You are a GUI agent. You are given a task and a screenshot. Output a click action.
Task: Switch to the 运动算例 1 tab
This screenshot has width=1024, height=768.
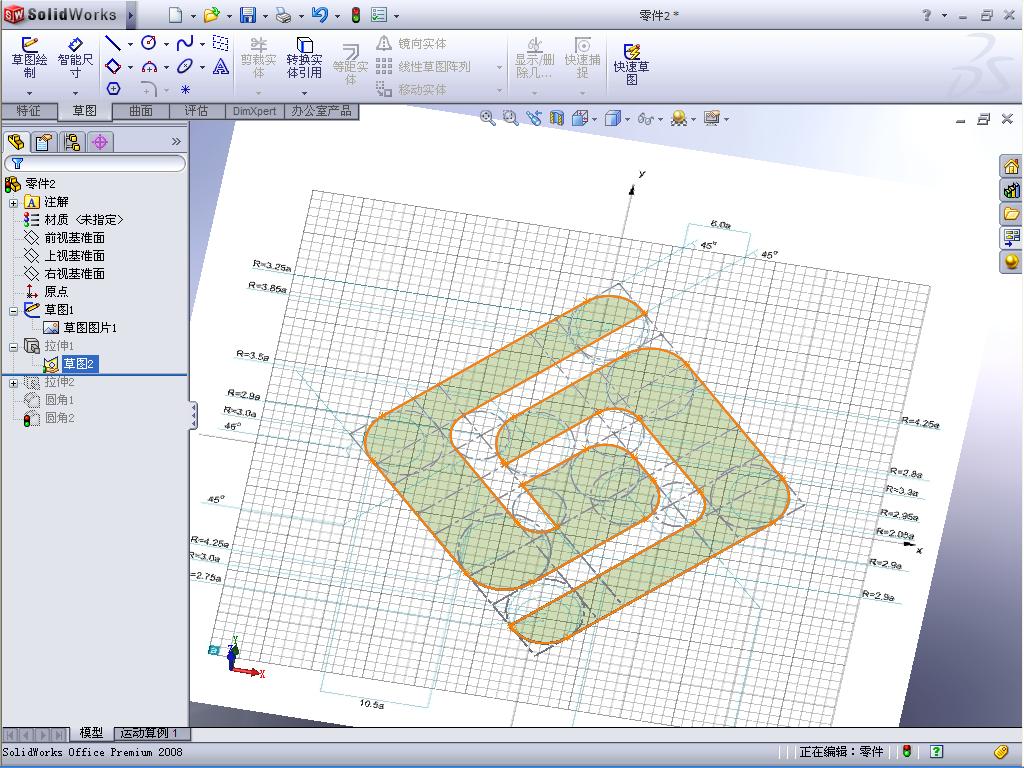click(150, 733)
